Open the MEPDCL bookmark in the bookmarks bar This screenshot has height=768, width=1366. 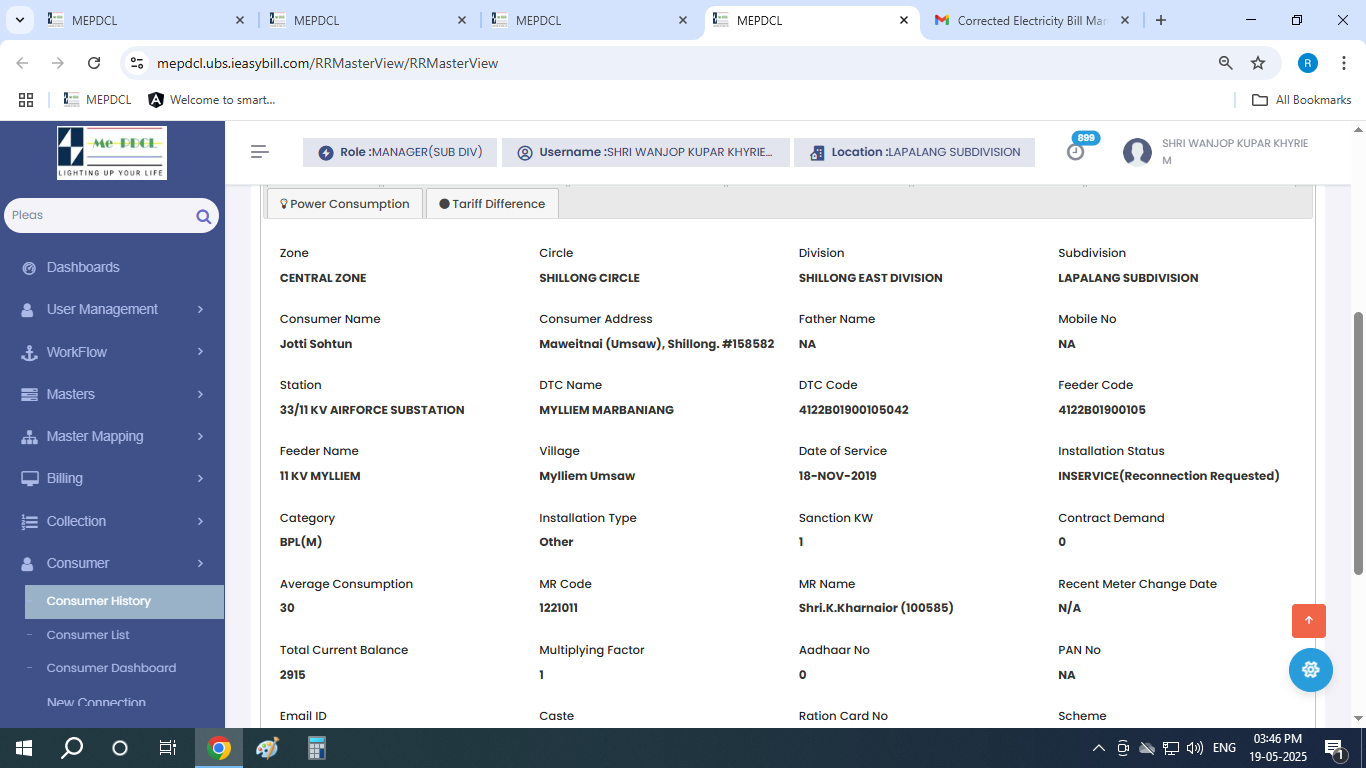(97, 100)
